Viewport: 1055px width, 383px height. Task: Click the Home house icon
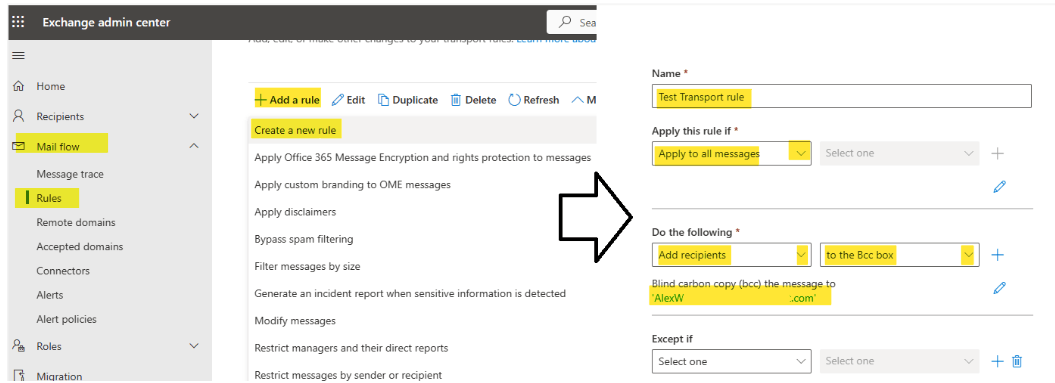coord(19,86)
